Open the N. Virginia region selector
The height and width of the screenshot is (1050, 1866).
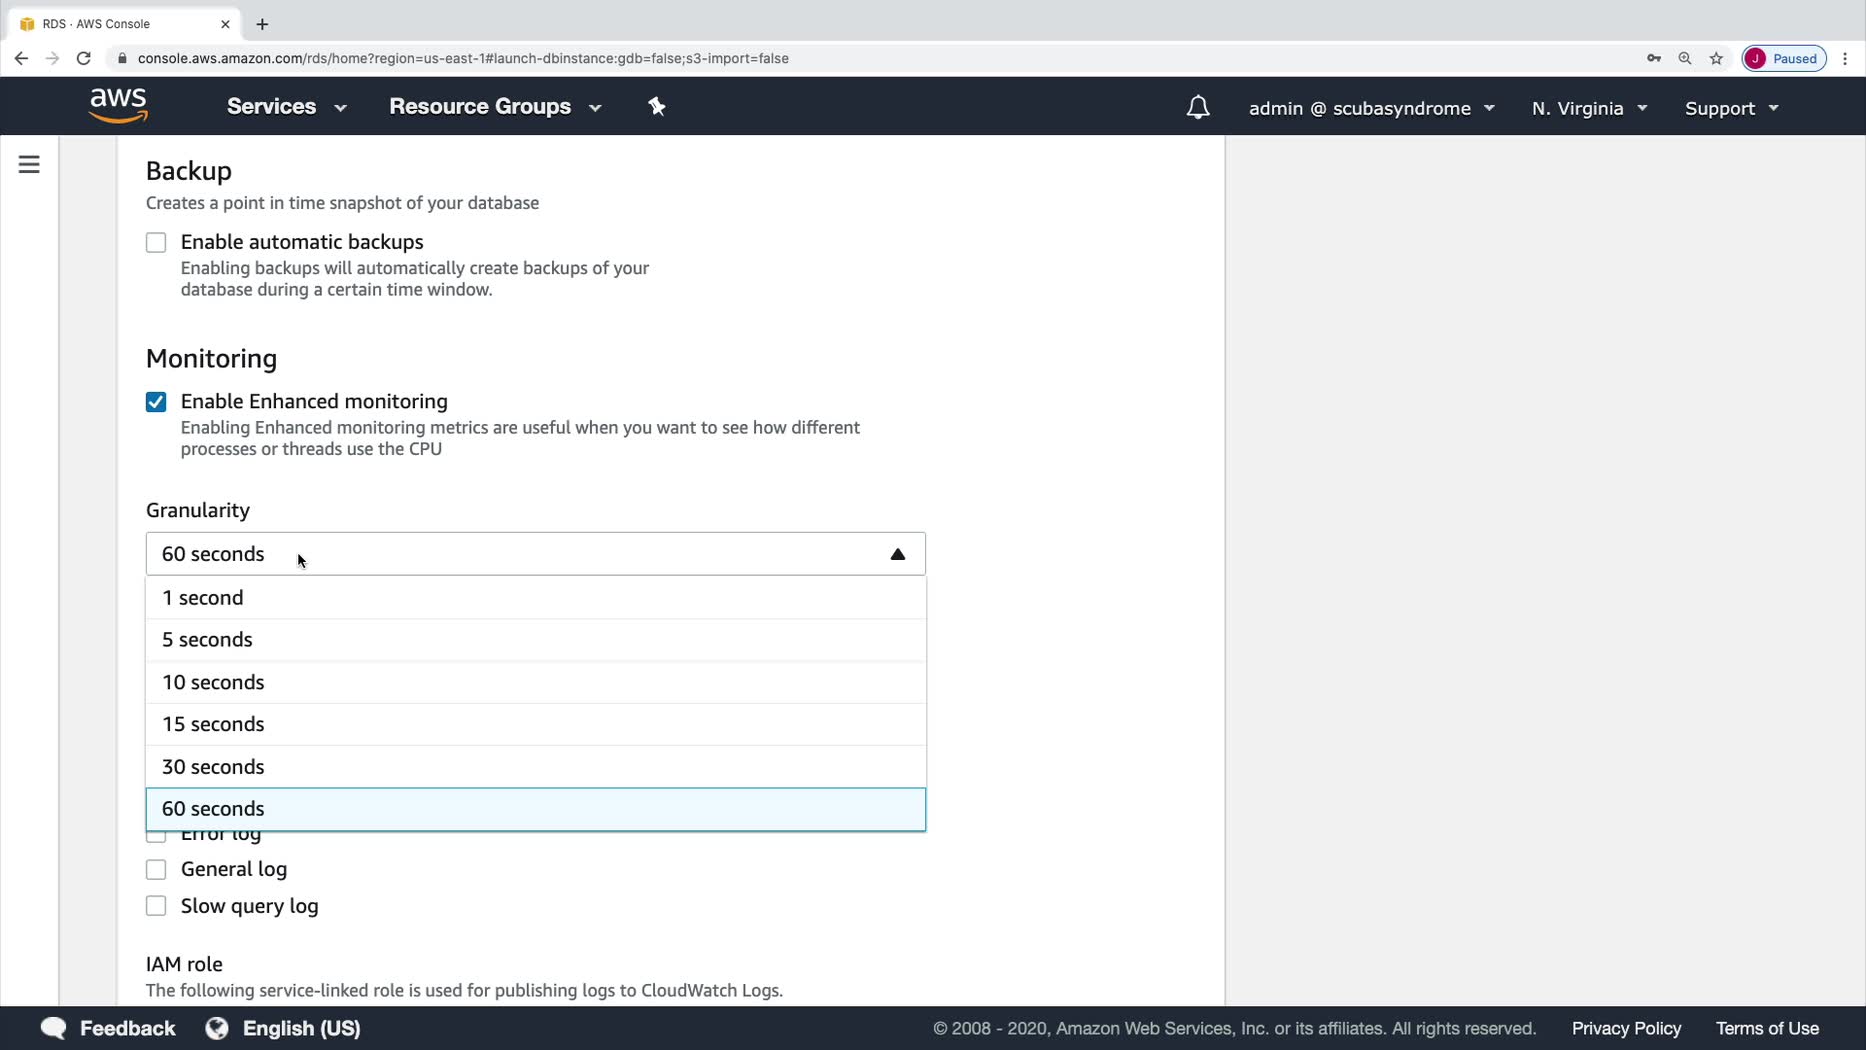[x=1589, y=108]
